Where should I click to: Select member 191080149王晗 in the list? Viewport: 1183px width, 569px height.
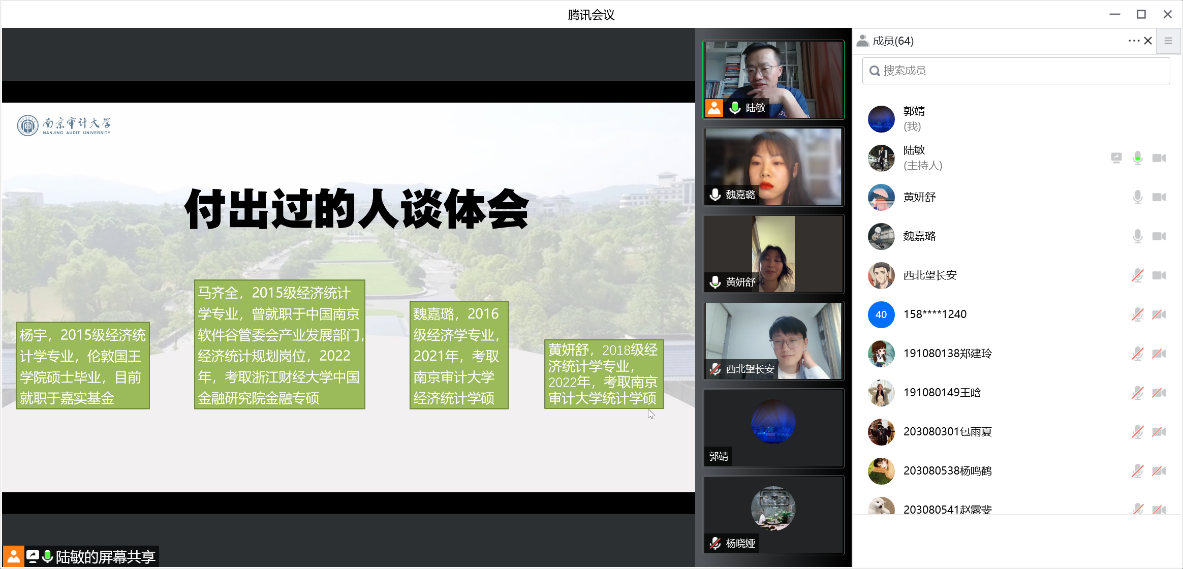pyautogui.click(x=942, y=393)
